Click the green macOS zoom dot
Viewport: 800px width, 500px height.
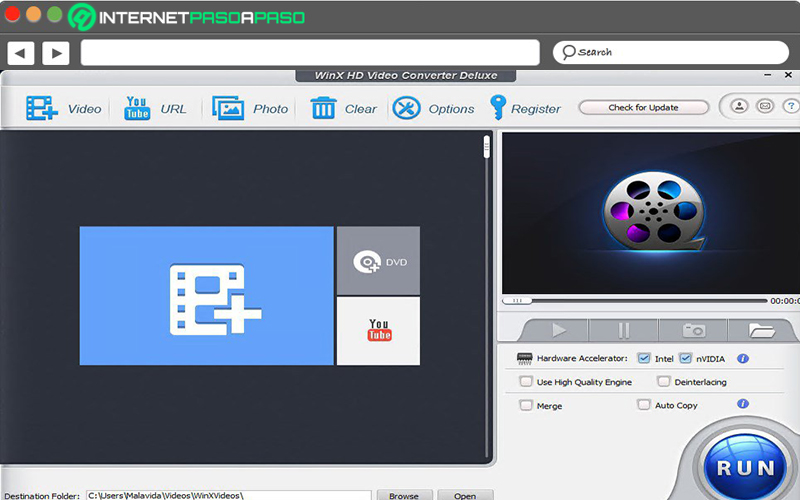(x=55, y=14)
